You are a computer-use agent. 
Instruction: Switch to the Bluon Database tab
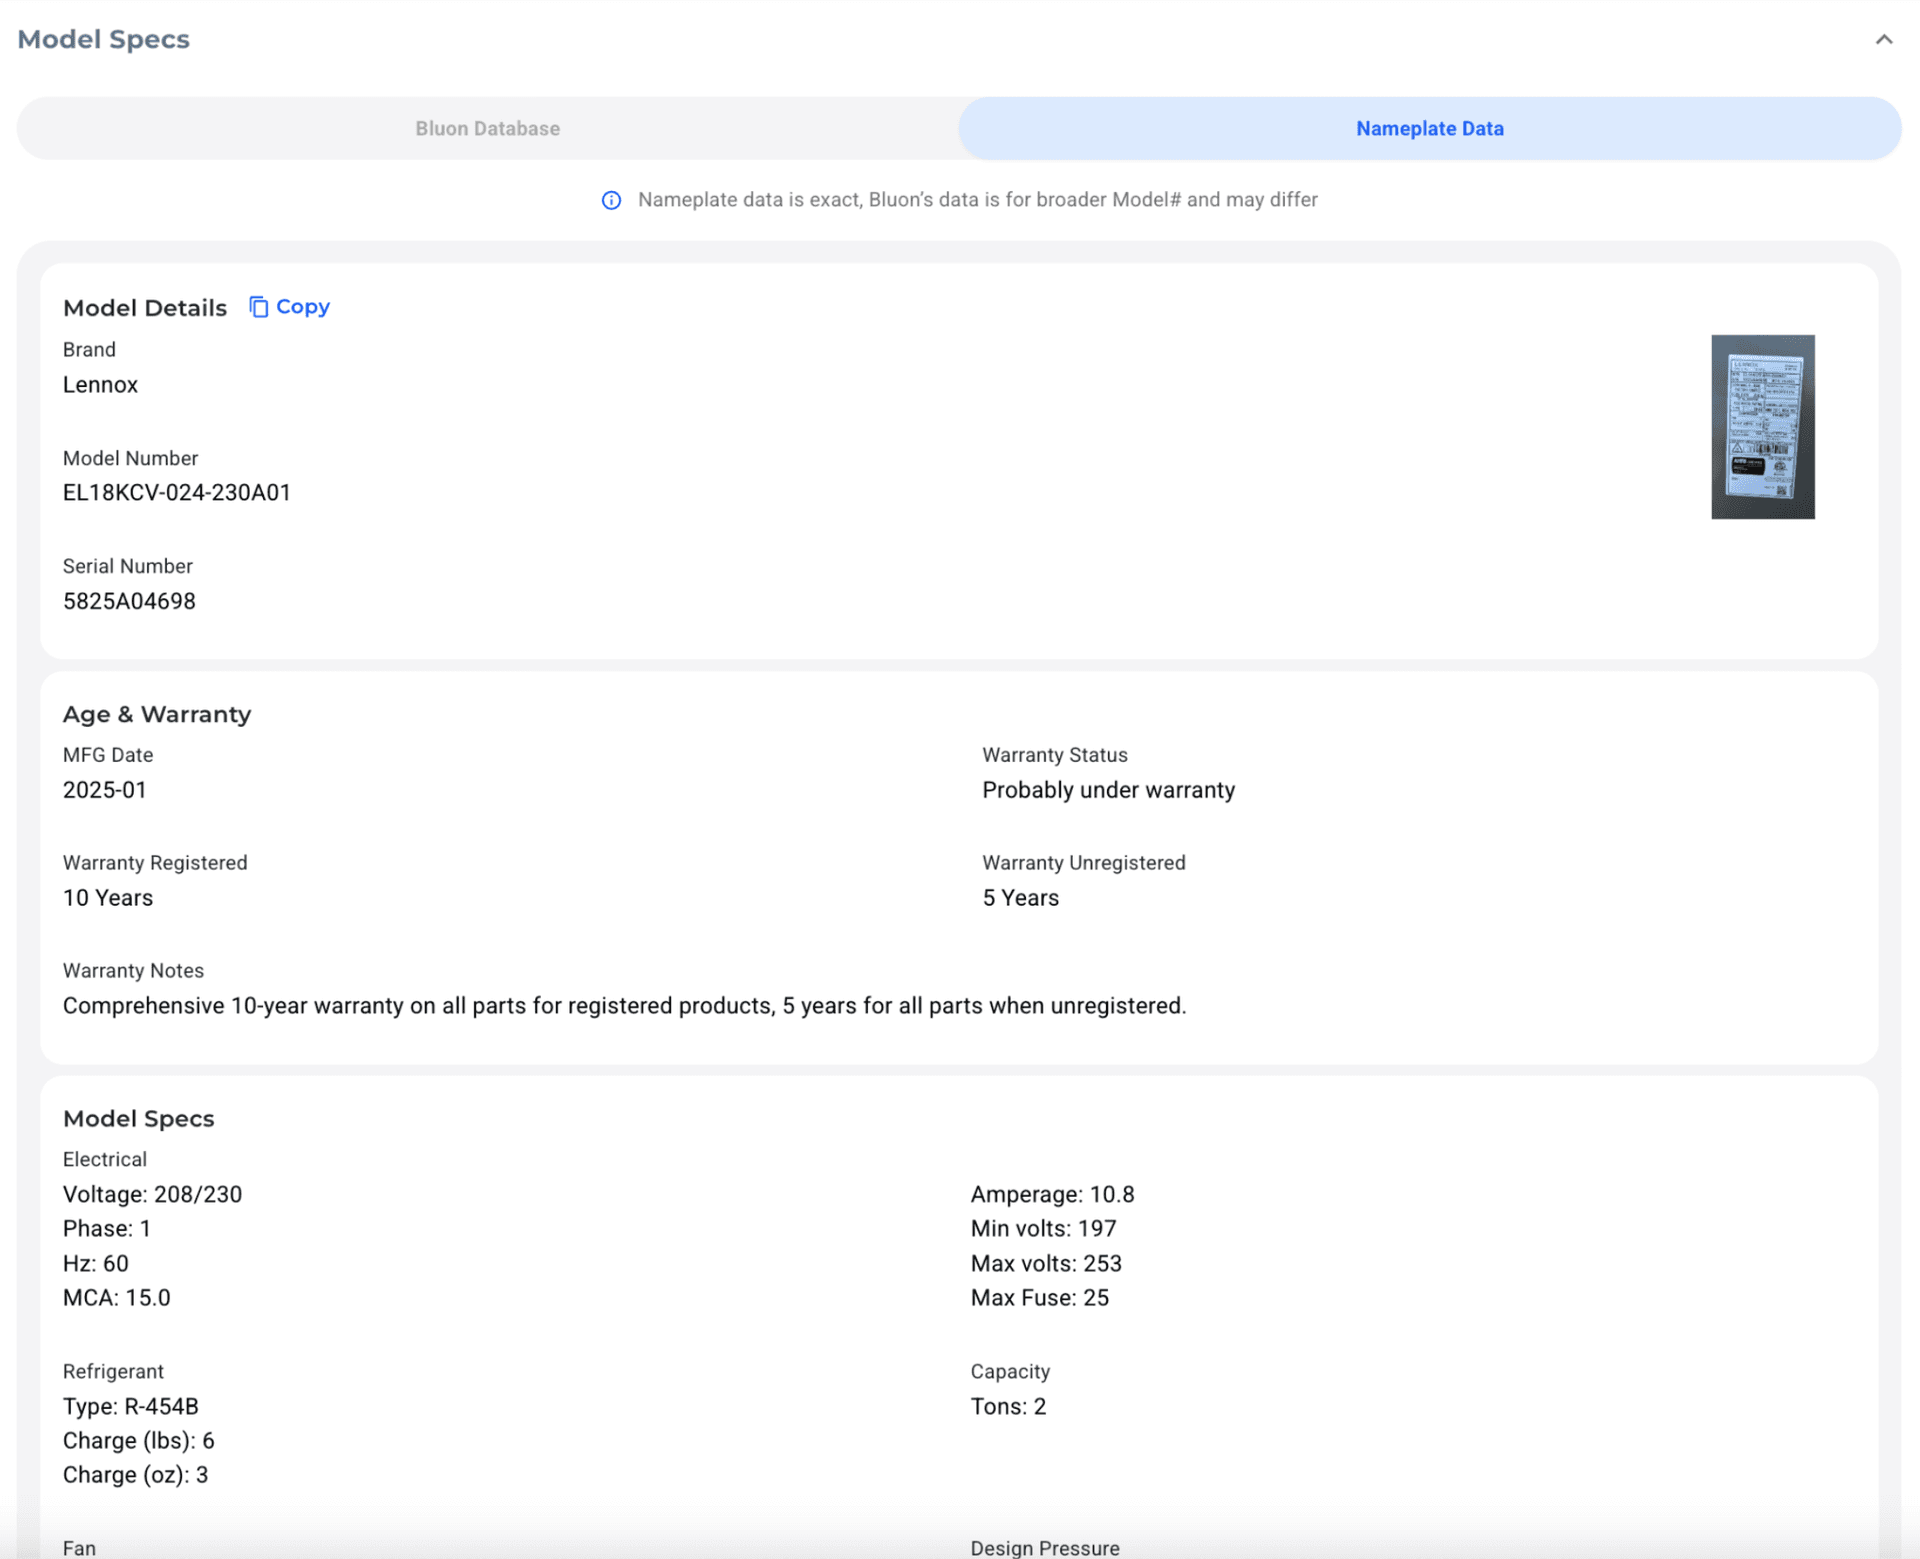(487, 129)
